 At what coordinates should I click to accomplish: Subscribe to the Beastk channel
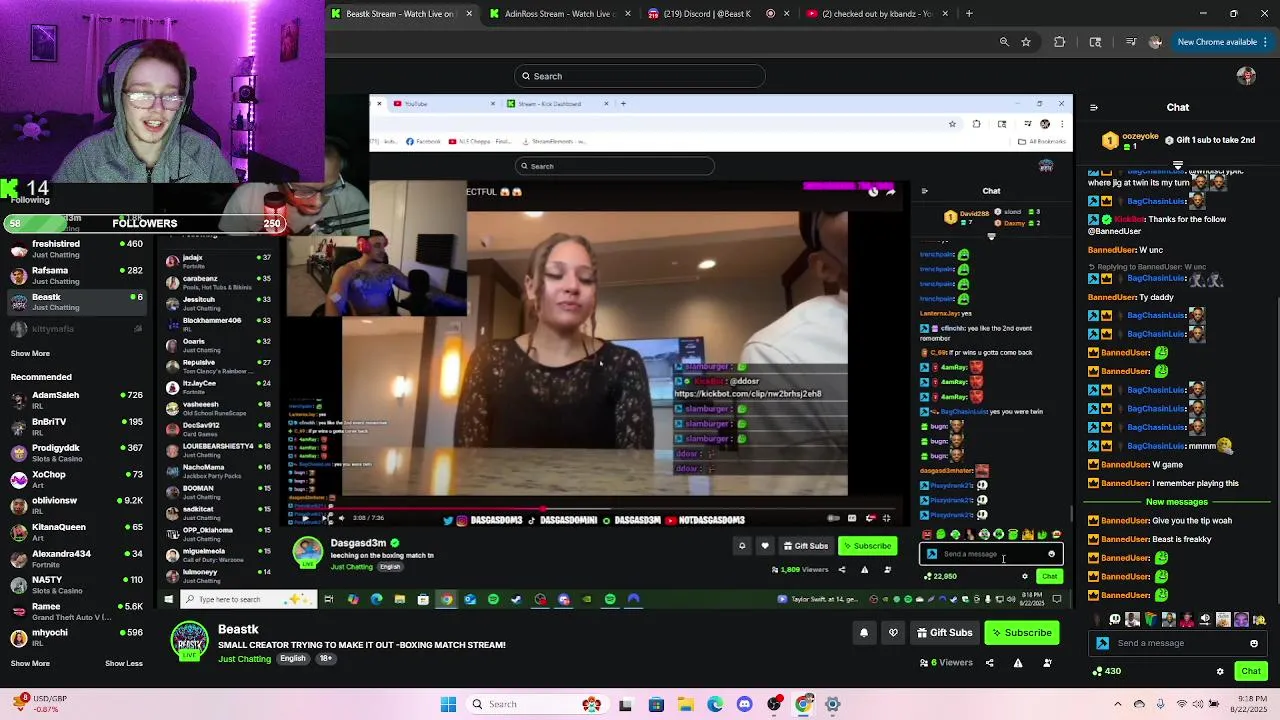point(1021,633)
